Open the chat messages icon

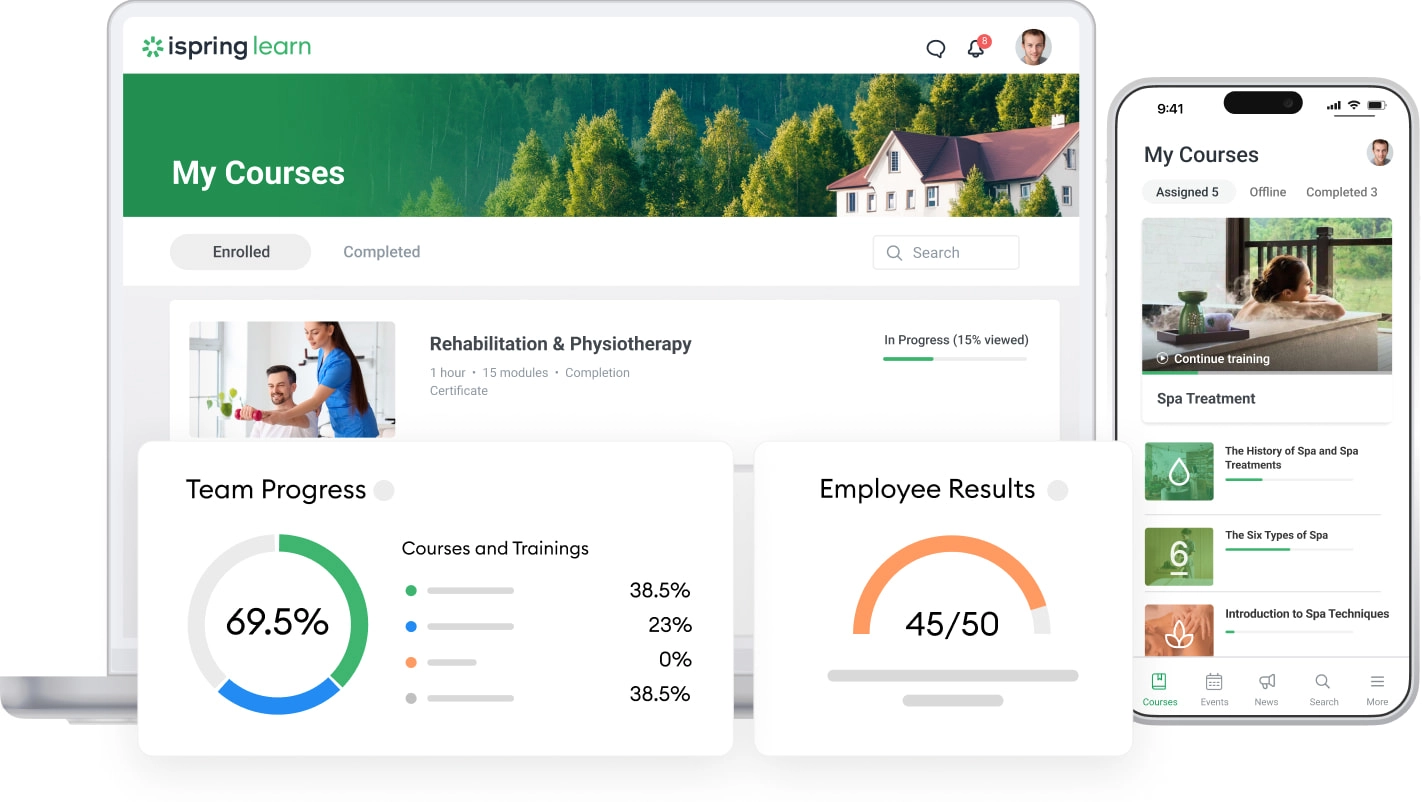tap(935, 48)
